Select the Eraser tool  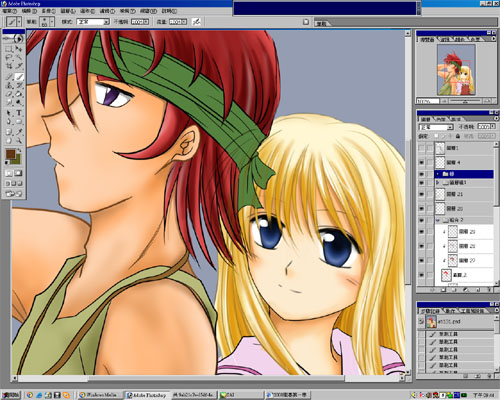[9, 94]
